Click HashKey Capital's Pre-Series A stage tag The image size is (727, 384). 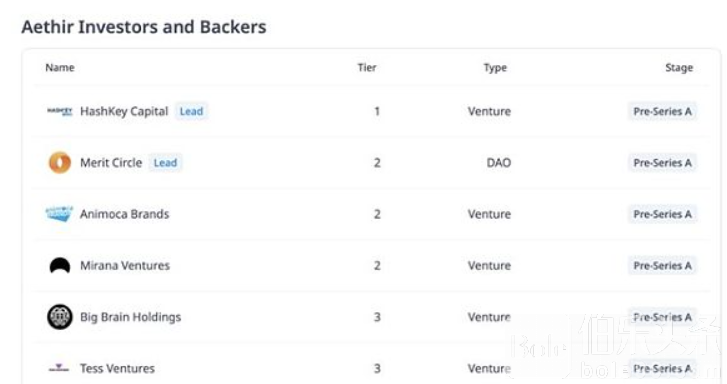pos(663,111)
